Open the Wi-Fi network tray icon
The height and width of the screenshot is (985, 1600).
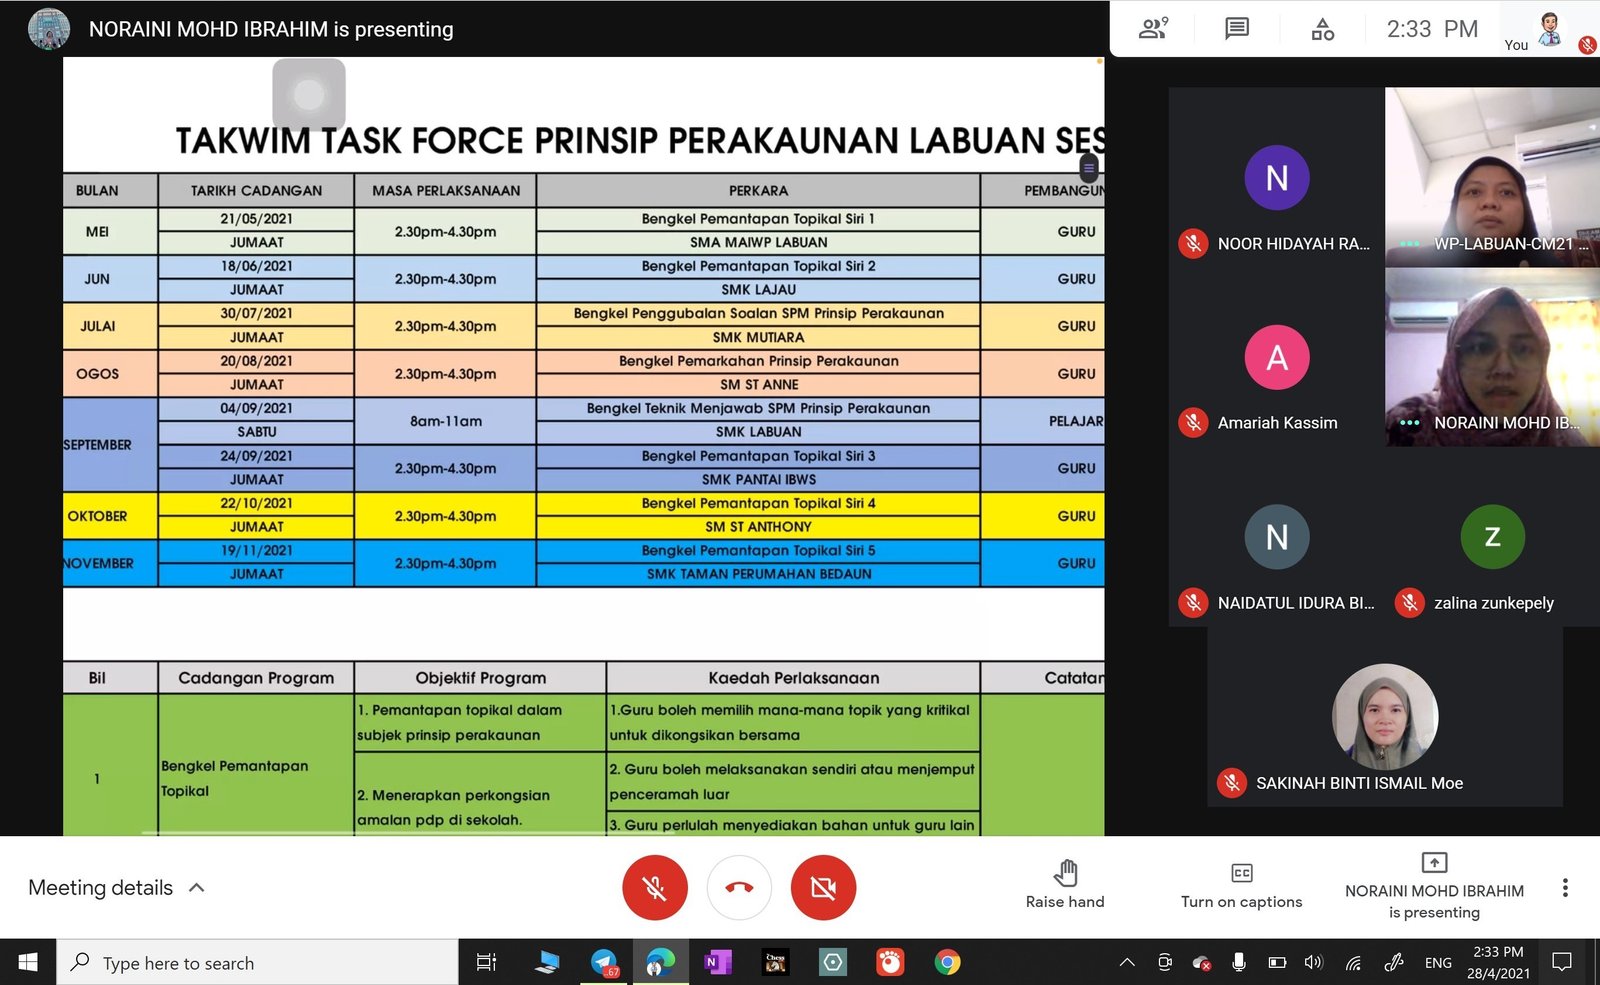[x=1353, y=963]
